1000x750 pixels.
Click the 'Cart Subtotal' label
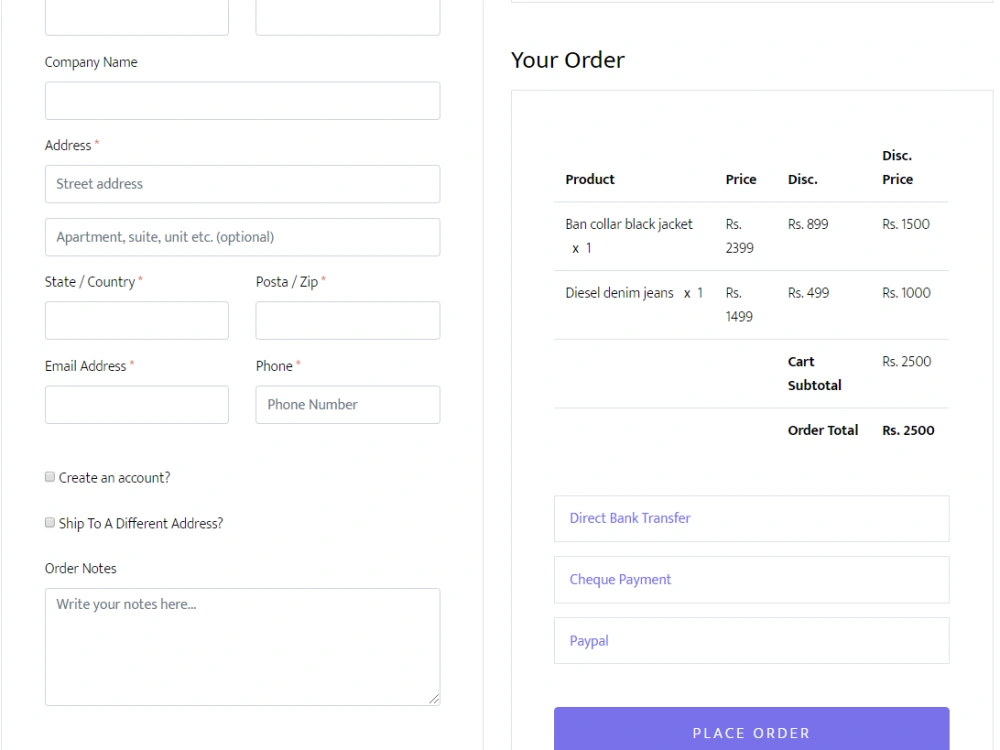tap(814, 373)
